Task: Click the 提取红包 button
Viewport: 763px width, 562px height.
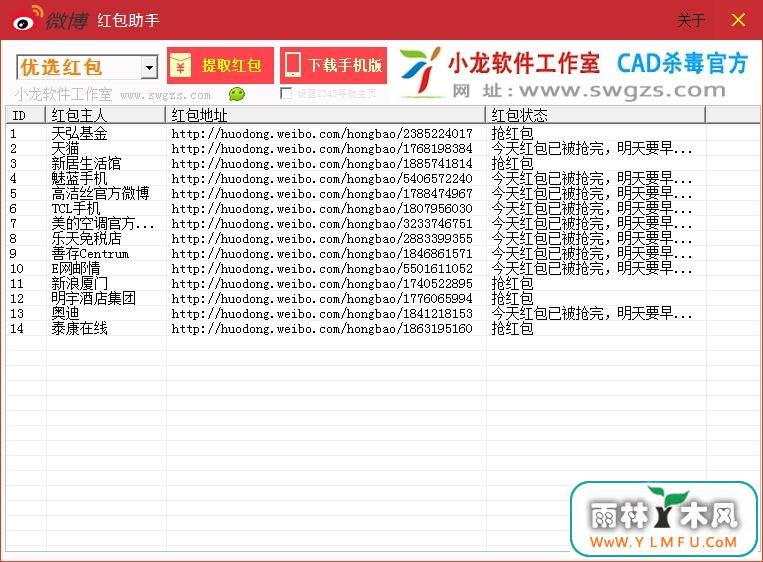Action: (220, 65)
